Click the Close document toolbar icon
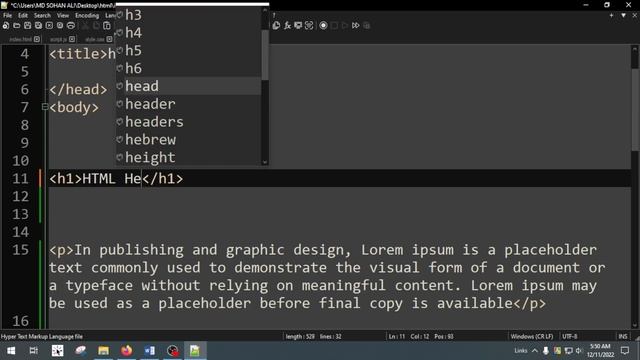The image size is (640, 360). click(x=49, y=25)
